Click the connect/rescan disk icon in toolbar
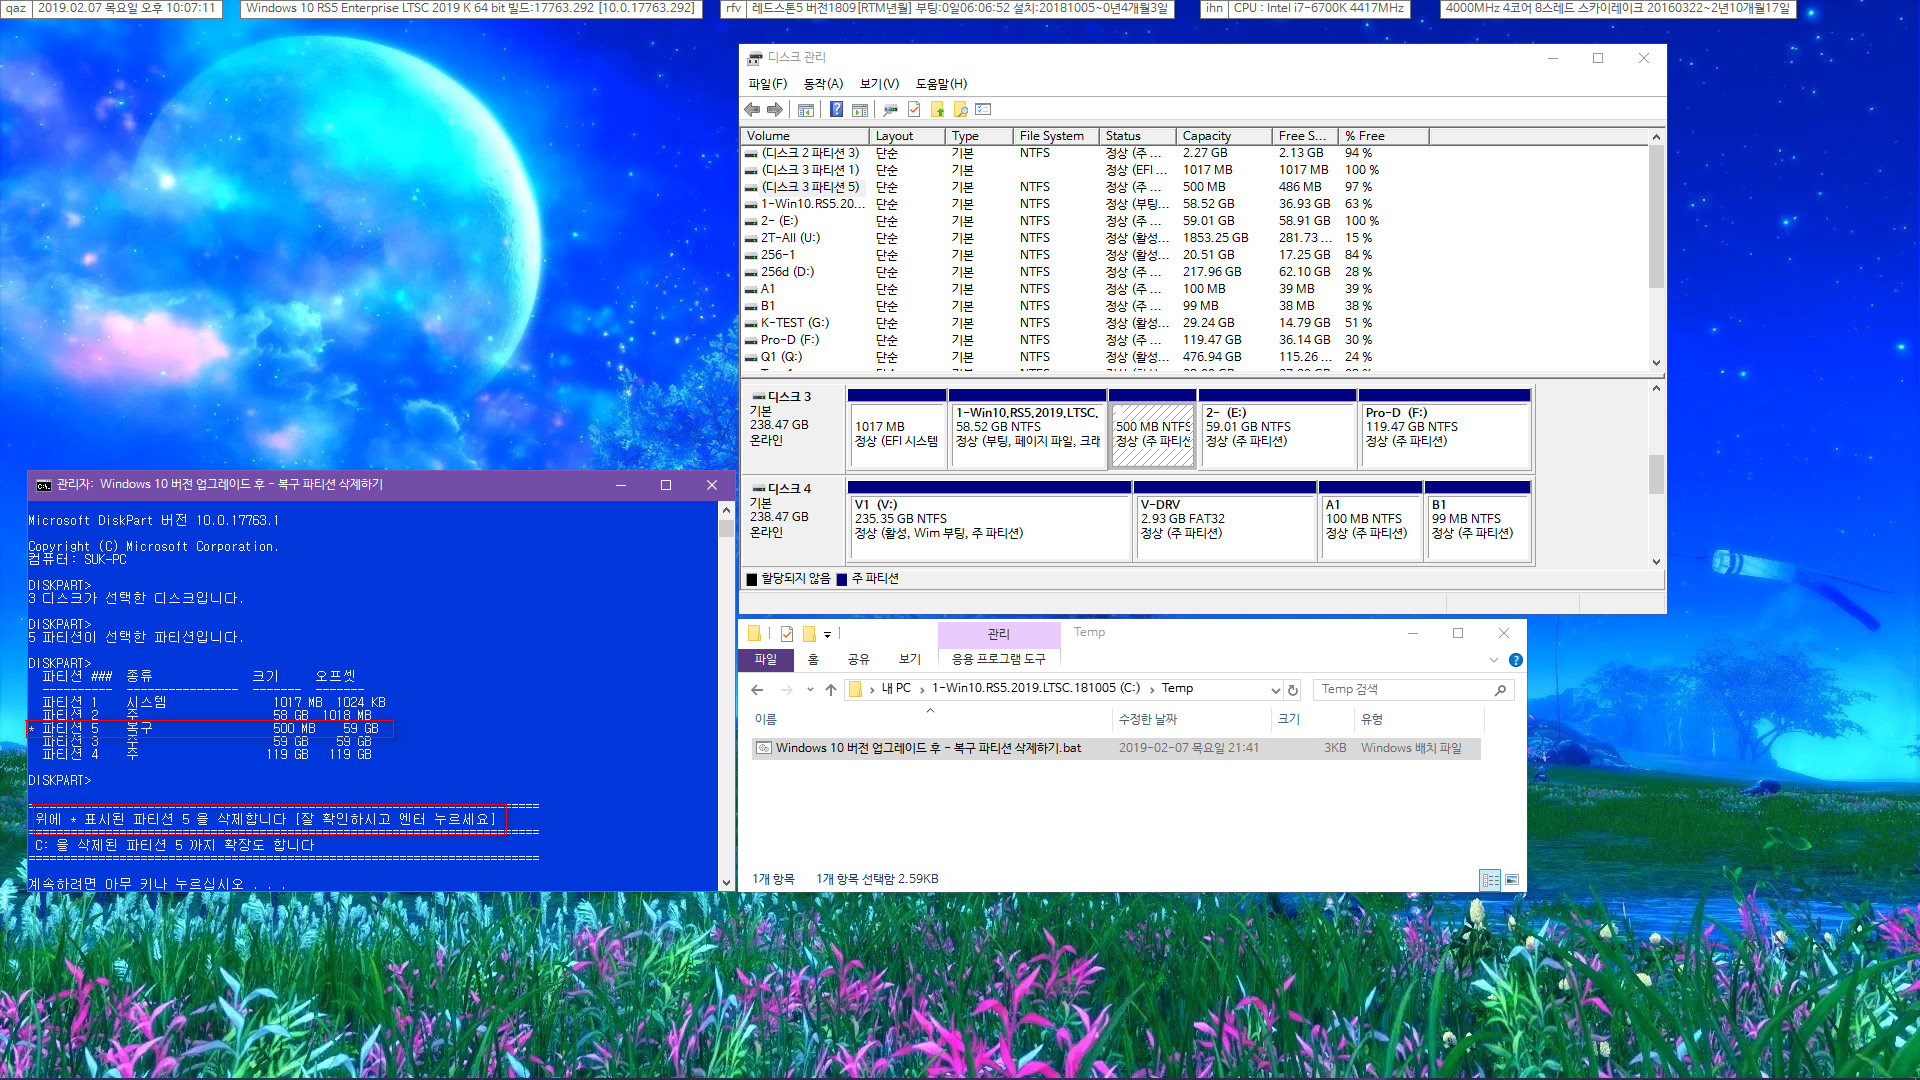 (890, 110)
